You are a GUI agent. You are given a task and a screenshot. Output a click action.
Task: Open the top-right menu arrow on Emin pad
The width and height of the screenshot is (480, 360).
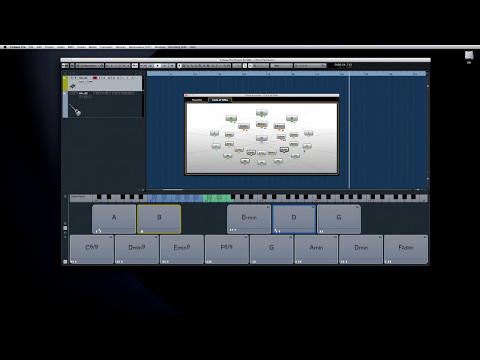pyautogui.click(x=268, y=207)
